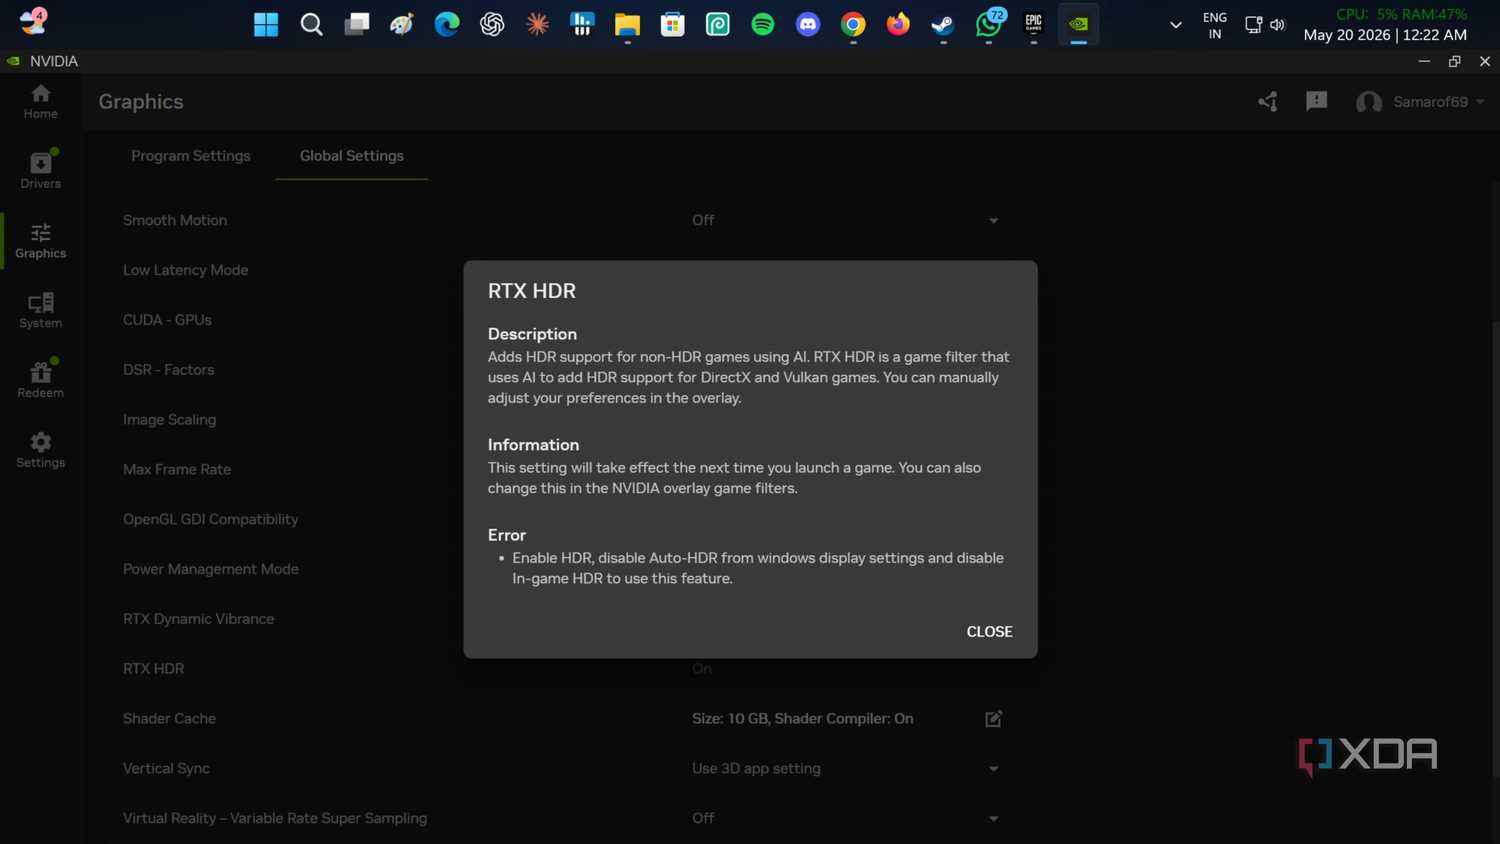Viewport: 1500px width, 844px height.
Task: Click the DSR - Factors setting
Action: (x=169, y=370)
